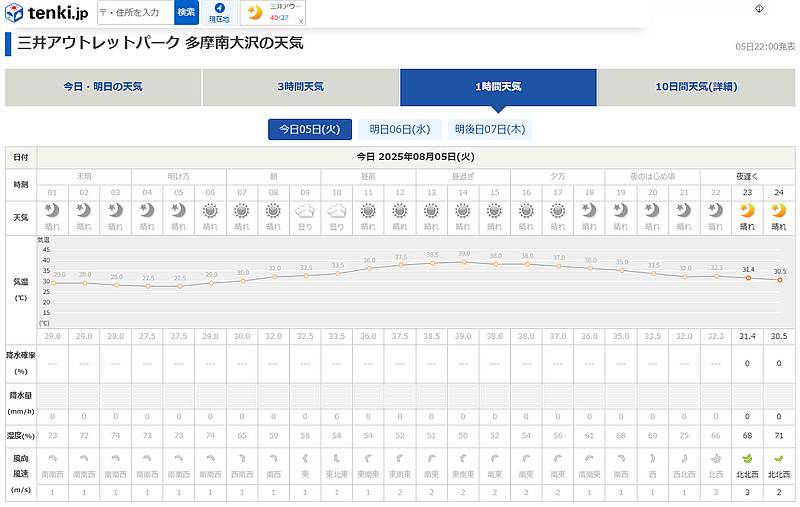Click the cloud weather icon for hour 09
Viewport: 800px width, 507px height.
click(305, 210)
